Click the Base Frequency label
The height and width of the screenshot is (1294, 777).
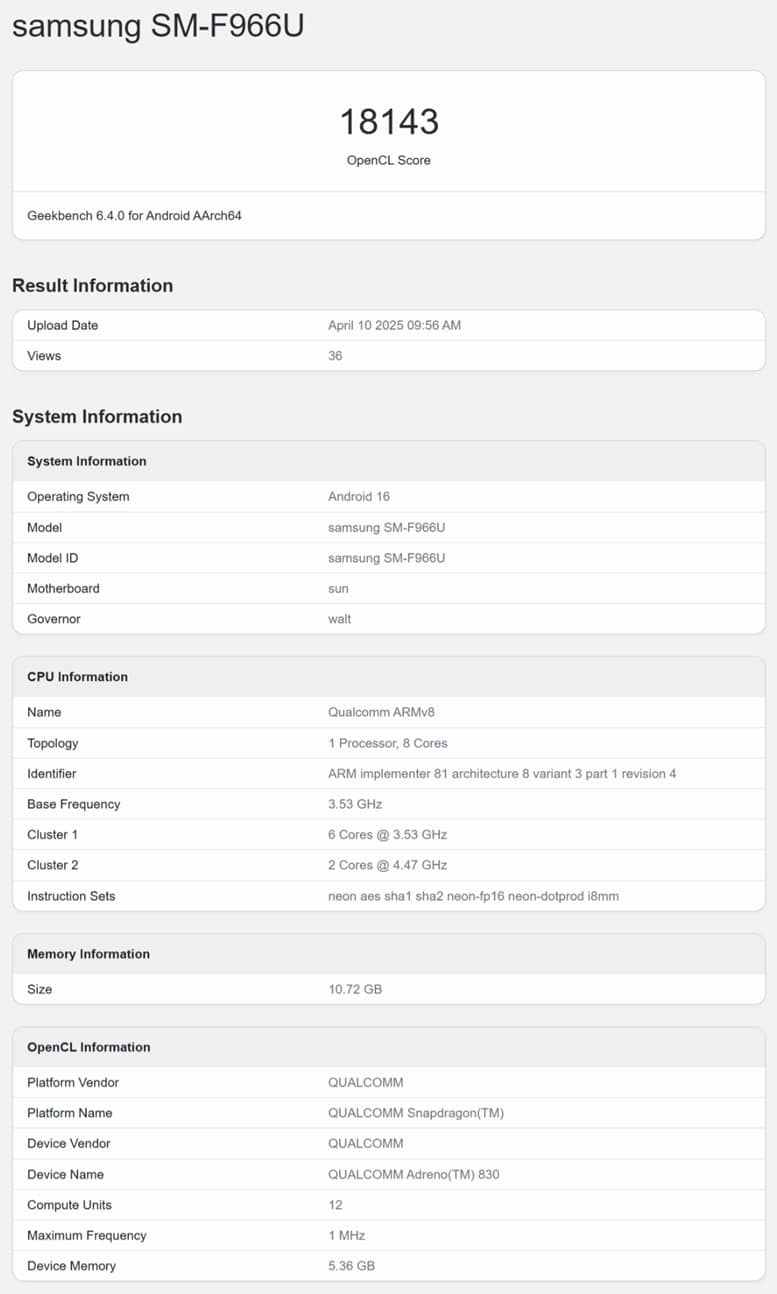tap(73, 804)
